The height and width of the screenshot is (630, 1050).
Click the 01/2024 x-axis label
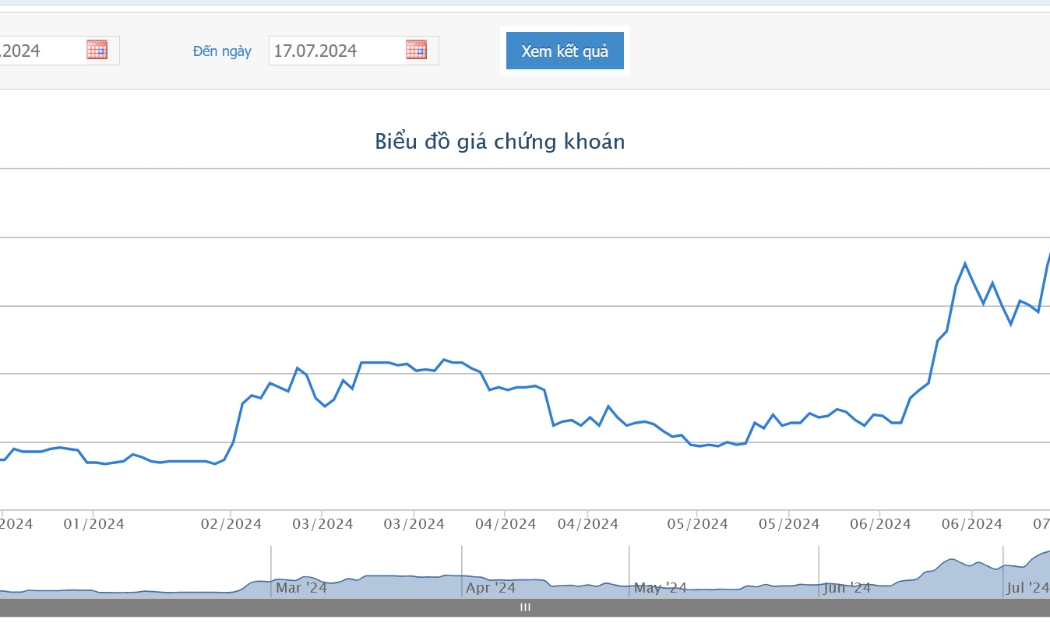tap(94, 524)
